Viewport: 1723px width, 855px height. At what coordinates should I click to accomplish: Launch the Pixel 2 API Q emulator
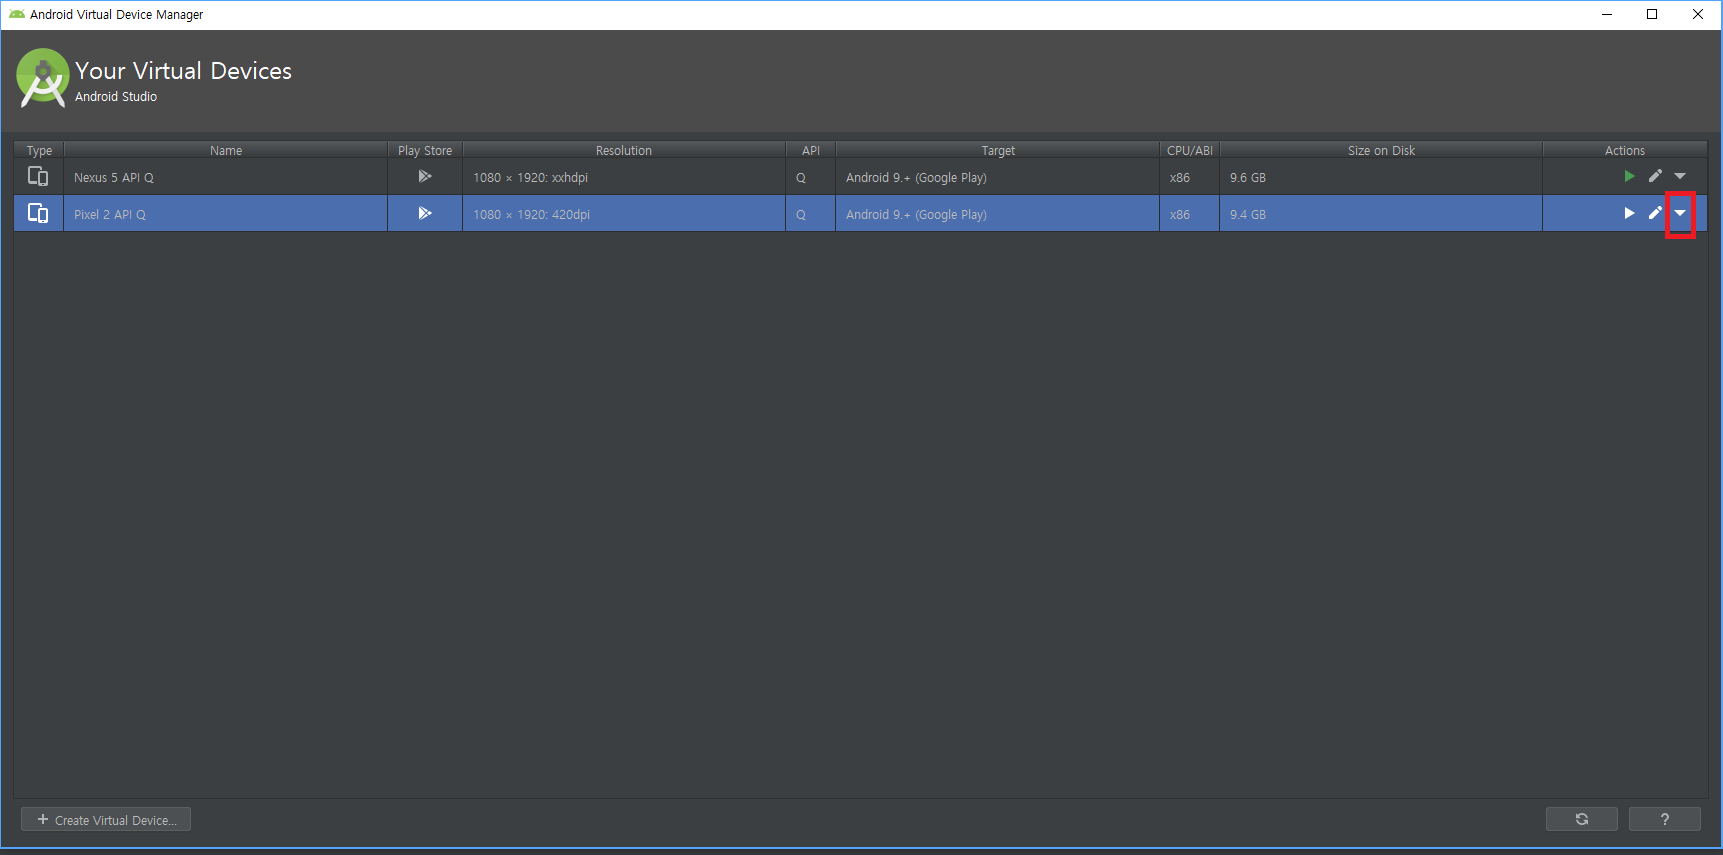pyautogui.click(x=1629, y=213)
